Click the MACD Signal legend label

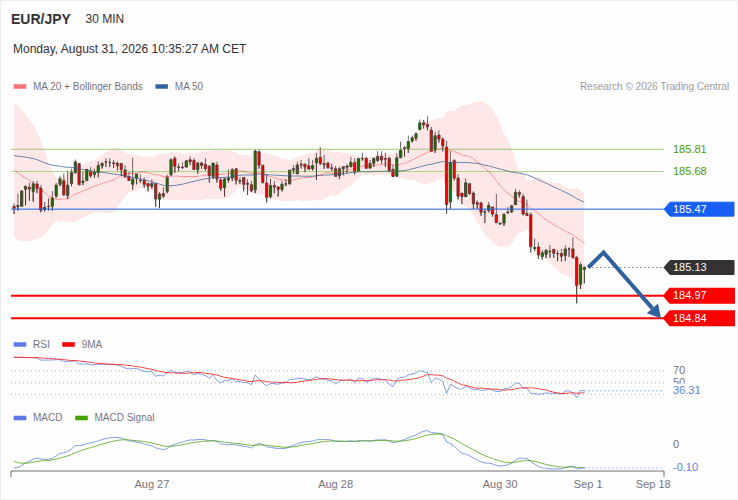pos(124,418)
